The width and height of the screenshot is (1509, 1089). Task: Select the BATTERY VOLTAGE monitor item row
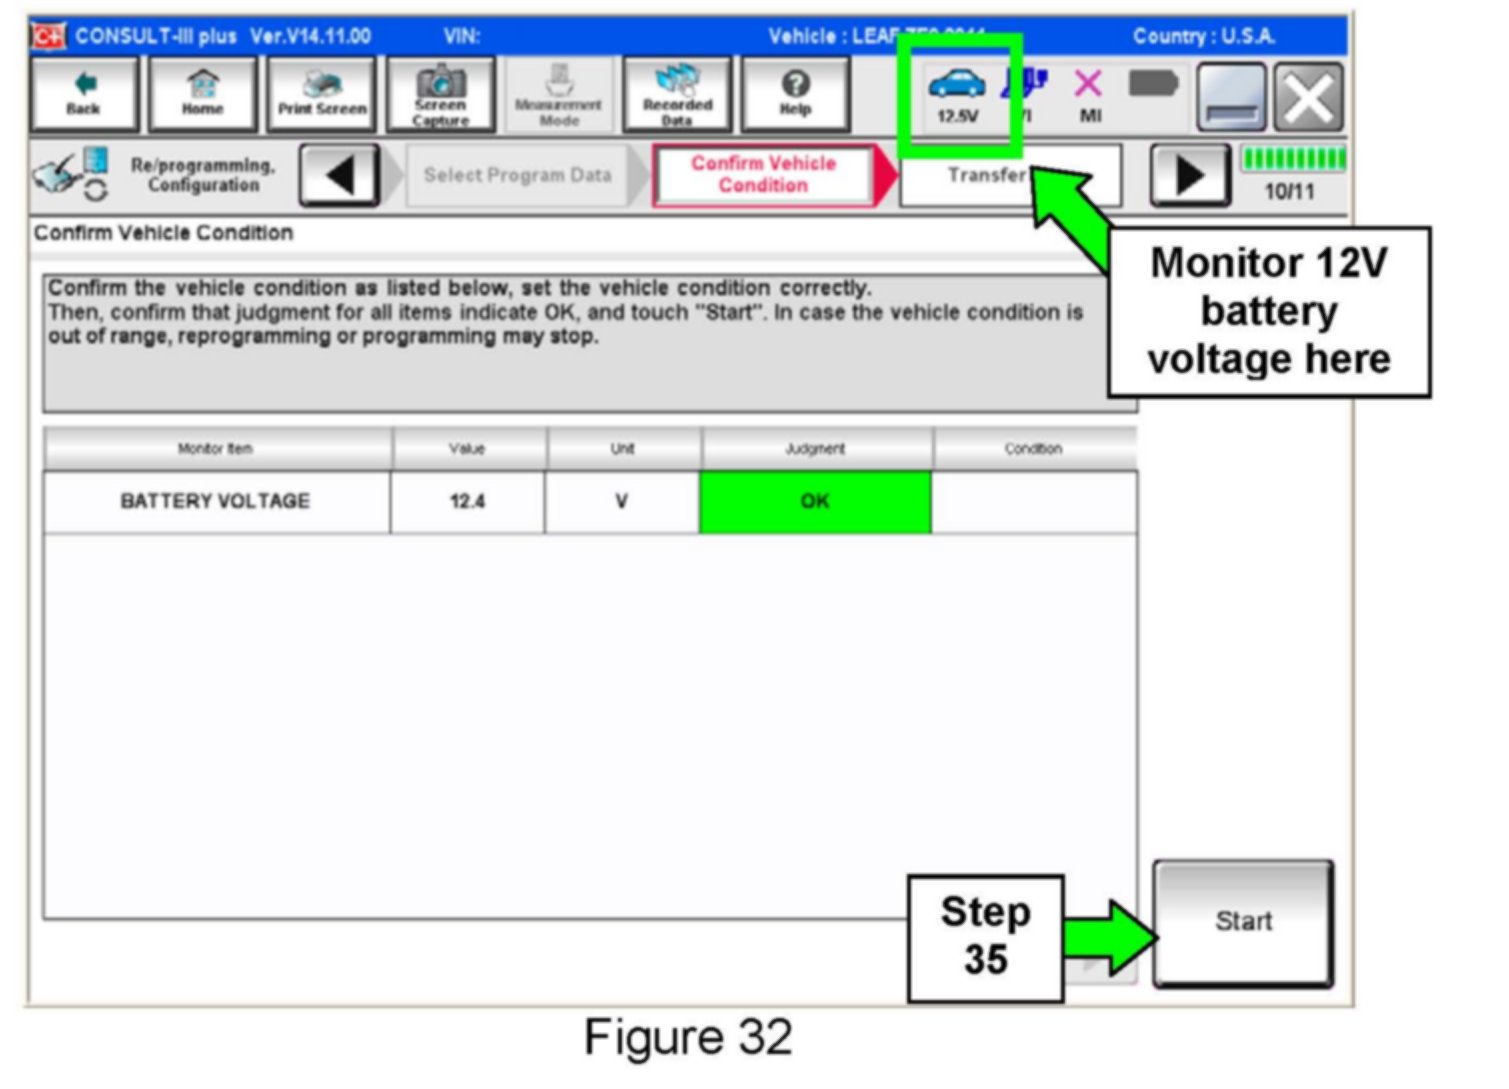tap(215, 501)
